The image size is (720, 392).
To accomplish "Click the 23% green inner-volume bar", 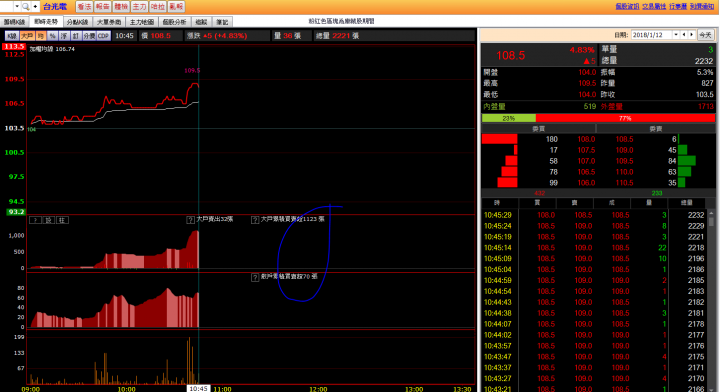I will pyautogui.click(x=509, y=118).
